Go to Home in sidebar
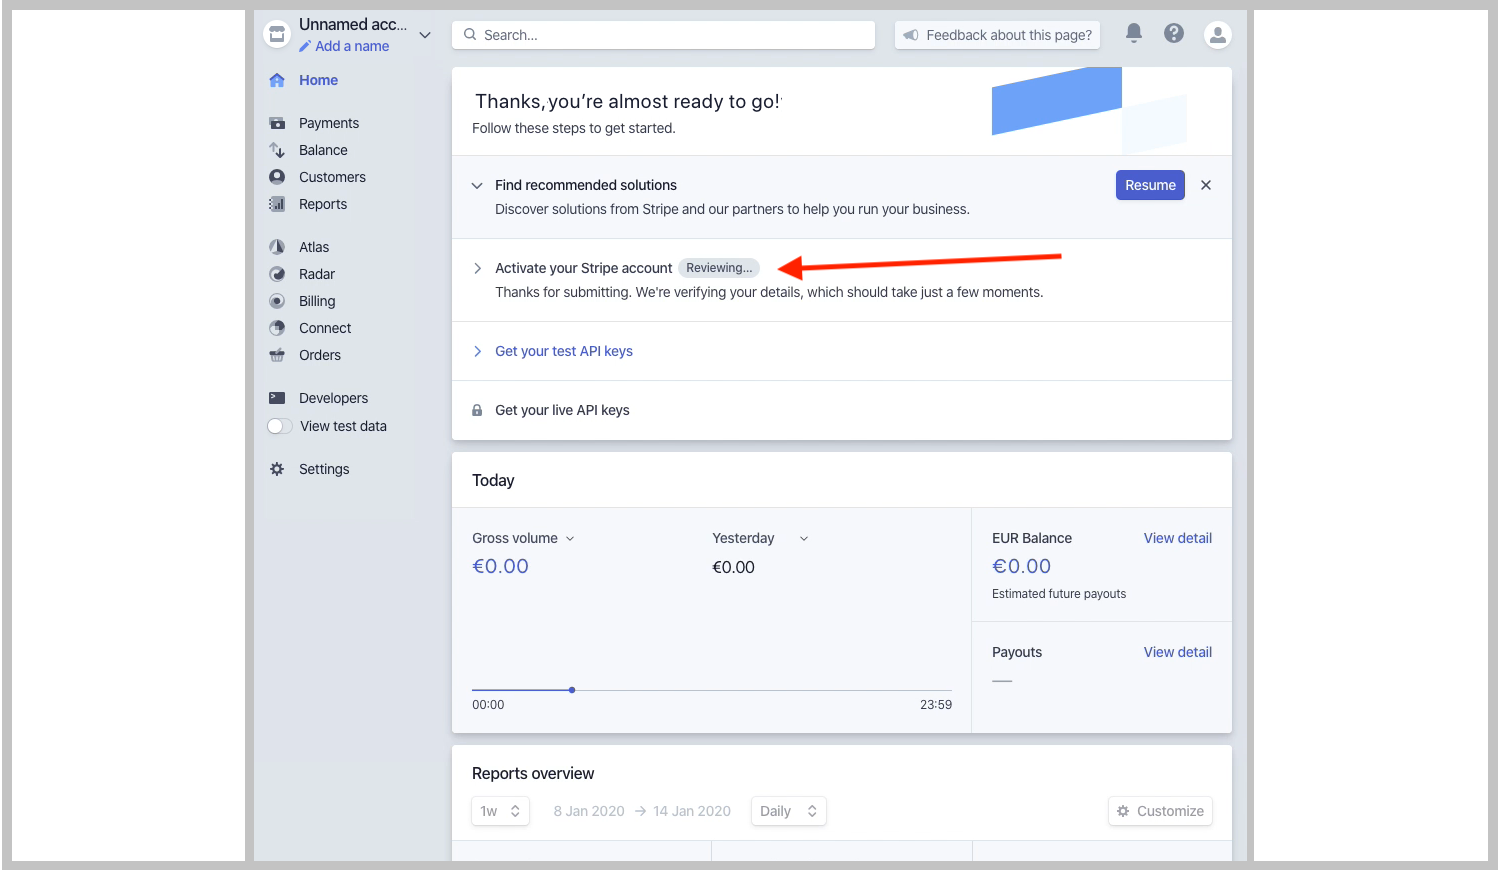Image resolution: width=1500 pixels, height=870 pixels. pos(318,80)
